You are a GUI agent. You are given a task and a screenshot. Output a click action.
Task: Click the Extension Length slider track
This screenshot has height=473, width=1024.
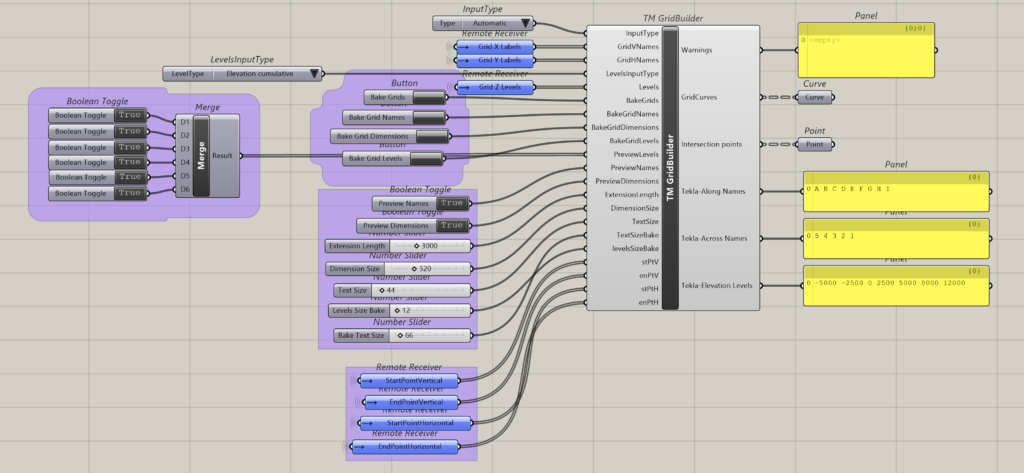pyautogui.click(x=430, y=245)
